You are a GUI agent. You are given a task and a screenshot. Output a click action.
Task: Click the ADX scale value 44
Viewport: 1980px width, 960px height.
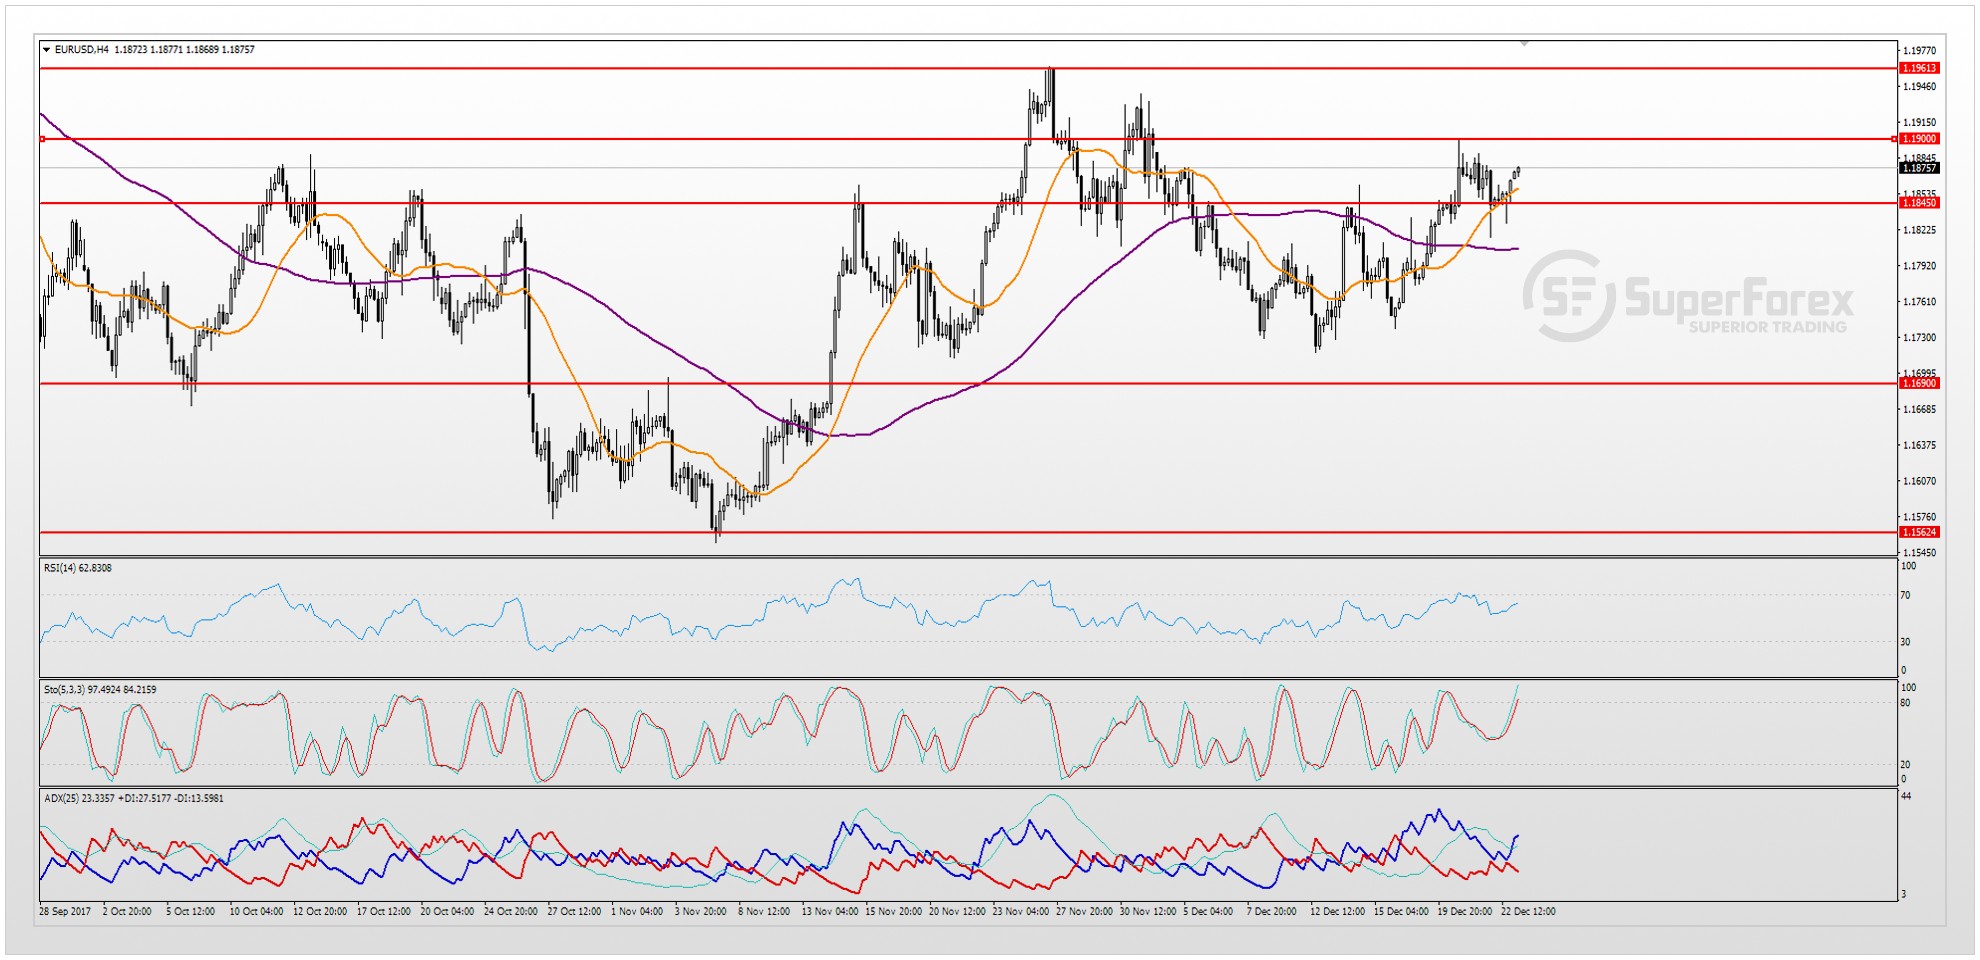pos(1906,796)
